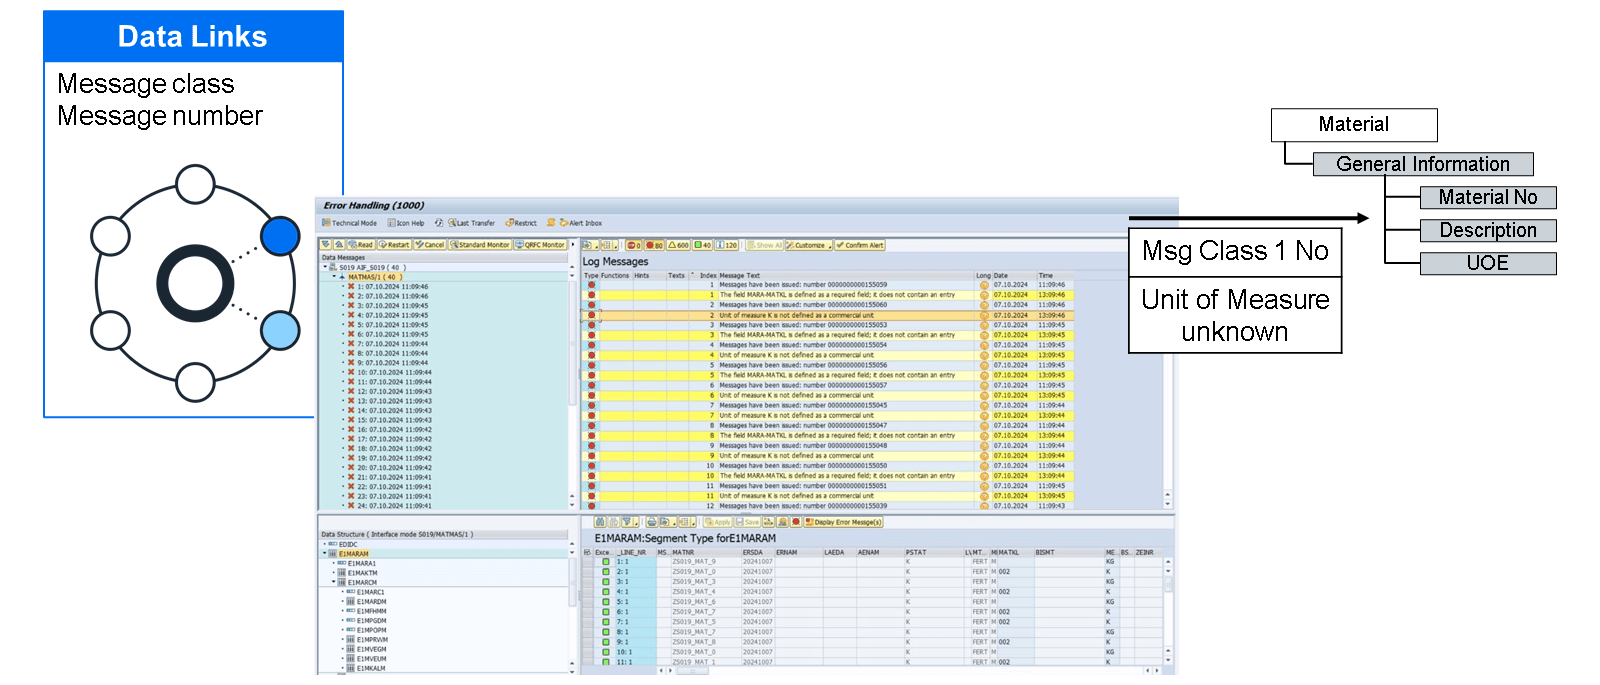Collapse the S019 AIF_S019 (40) node

point(325,268)
